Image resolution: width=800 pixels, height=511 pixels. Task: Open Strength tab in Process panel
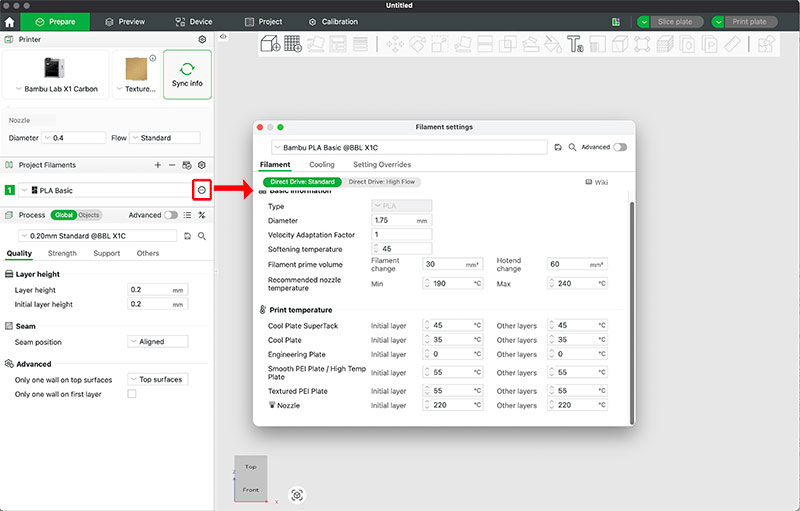coord(62,253)
